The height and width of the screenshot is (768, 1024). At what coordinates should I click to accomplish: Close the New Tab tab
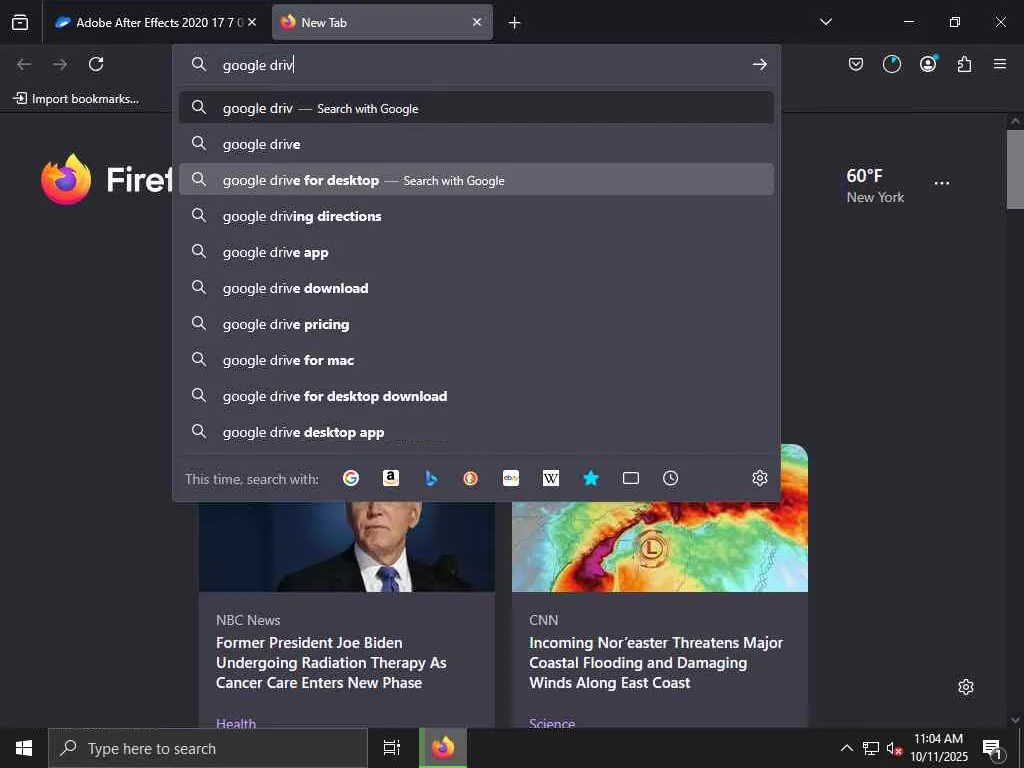[477, 22]
